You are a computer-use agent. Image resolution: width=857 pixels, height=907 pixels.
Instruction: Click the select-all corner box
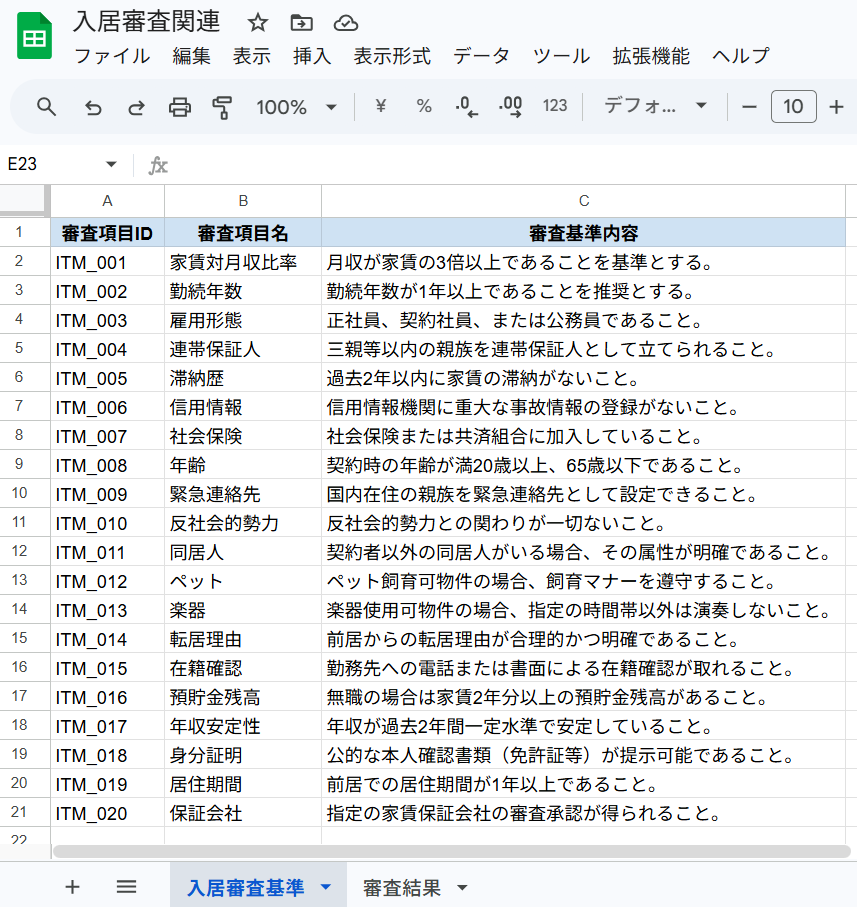[24, 200]
